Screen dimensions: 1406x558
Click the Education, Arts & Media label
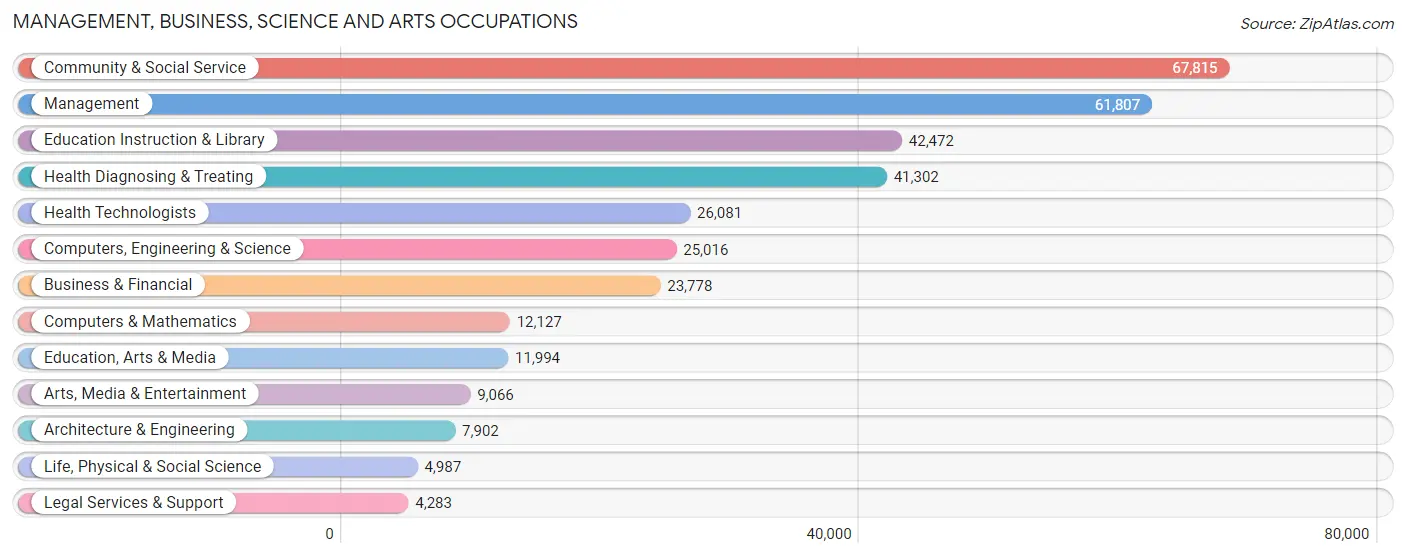[x=130, y=357]
